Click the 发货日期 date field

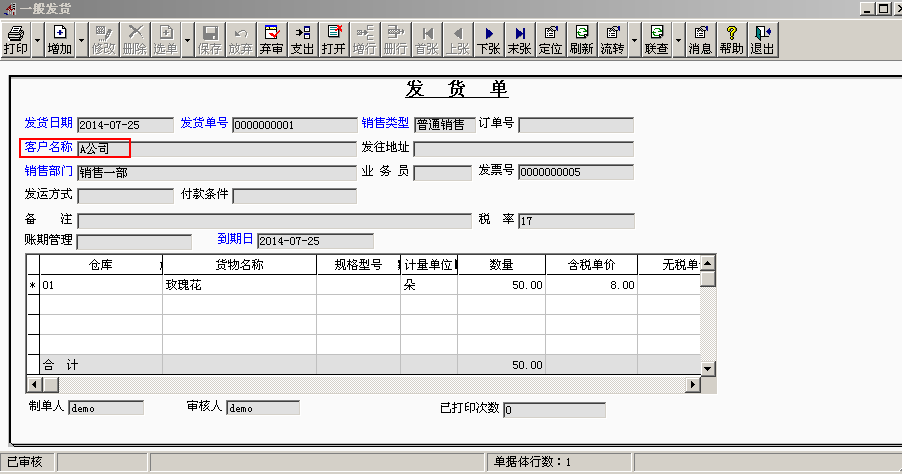coord(125,125)
